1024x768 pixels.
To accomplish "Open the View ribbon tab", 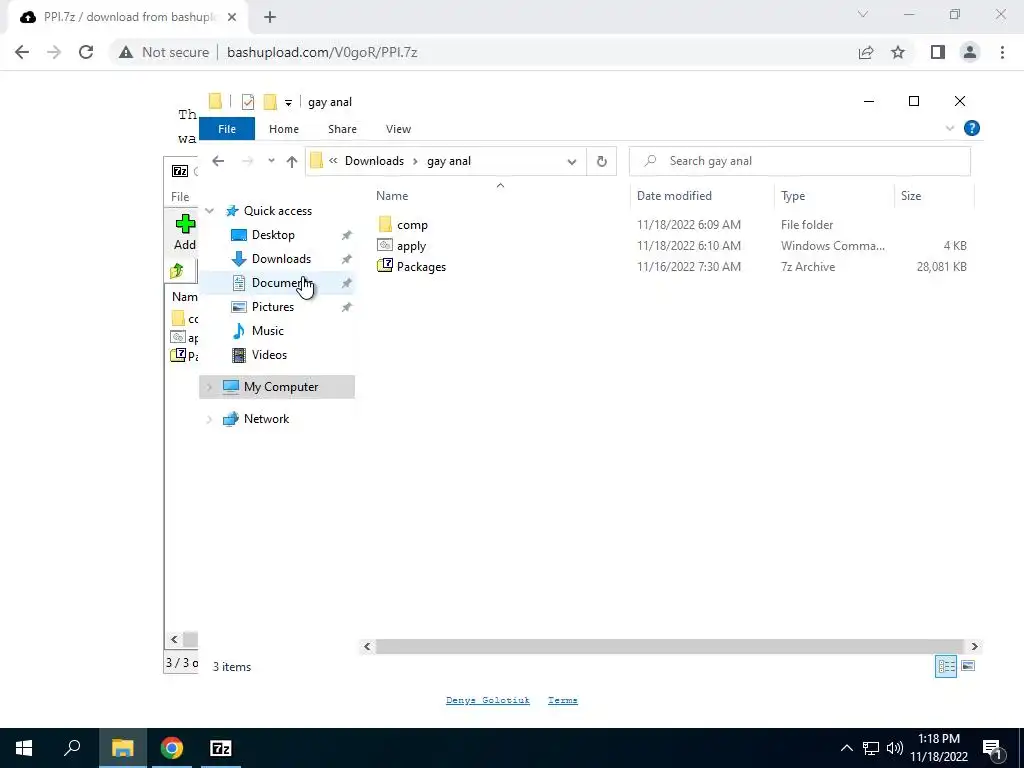I will click(398, 129).
